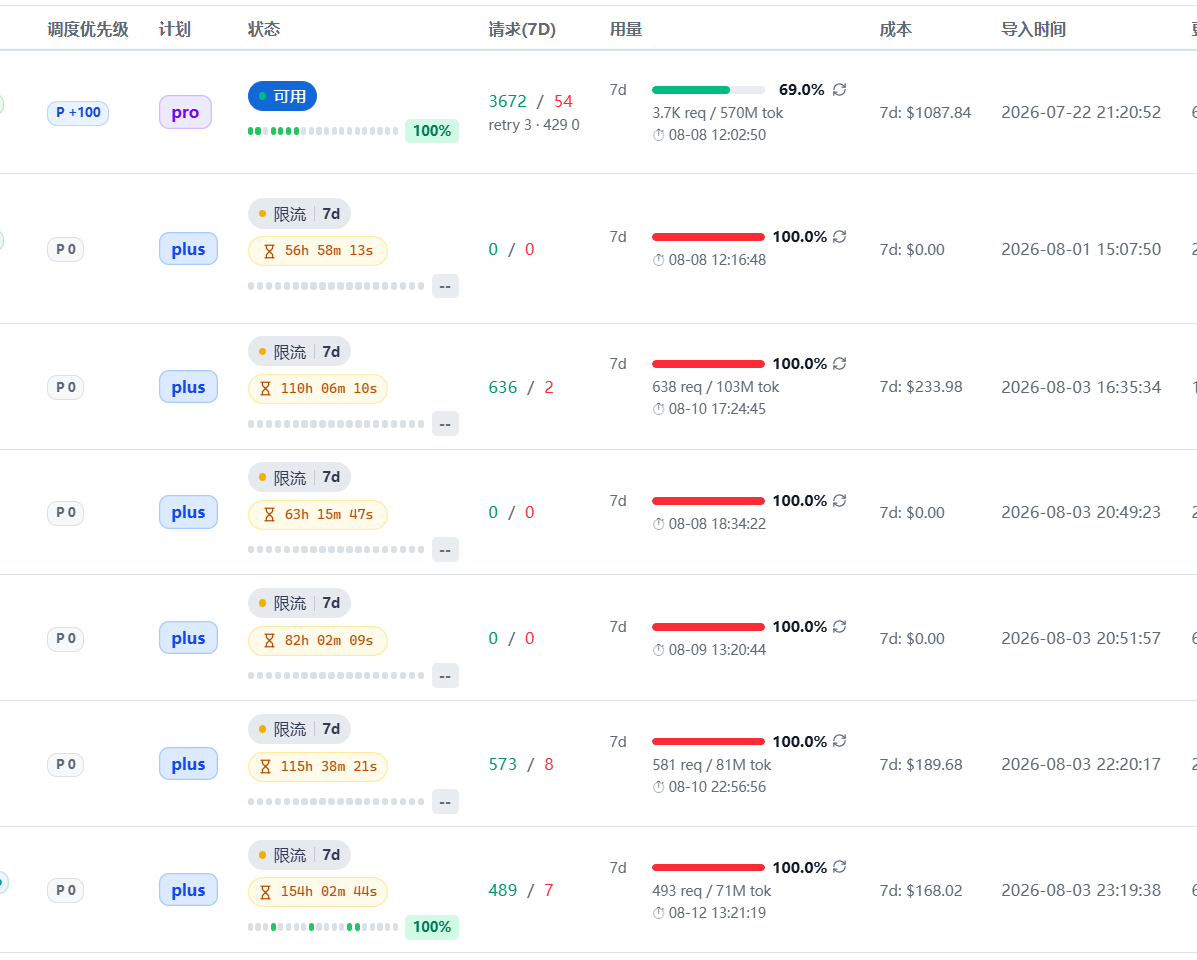The height and width of the screenshot is (960, 1197).
Task: Sort by 请求(7D) column header
Action: 522,29
